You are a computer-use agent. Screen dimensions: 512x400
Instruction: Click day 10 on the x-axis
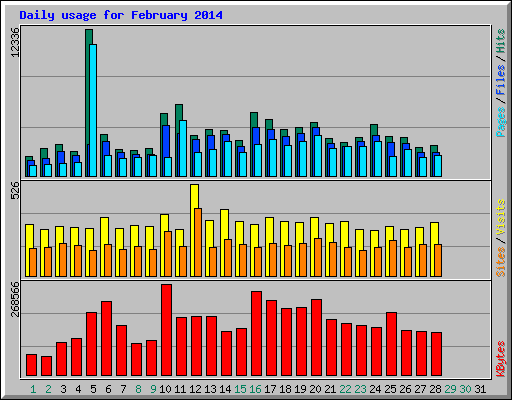pos(165,389)
